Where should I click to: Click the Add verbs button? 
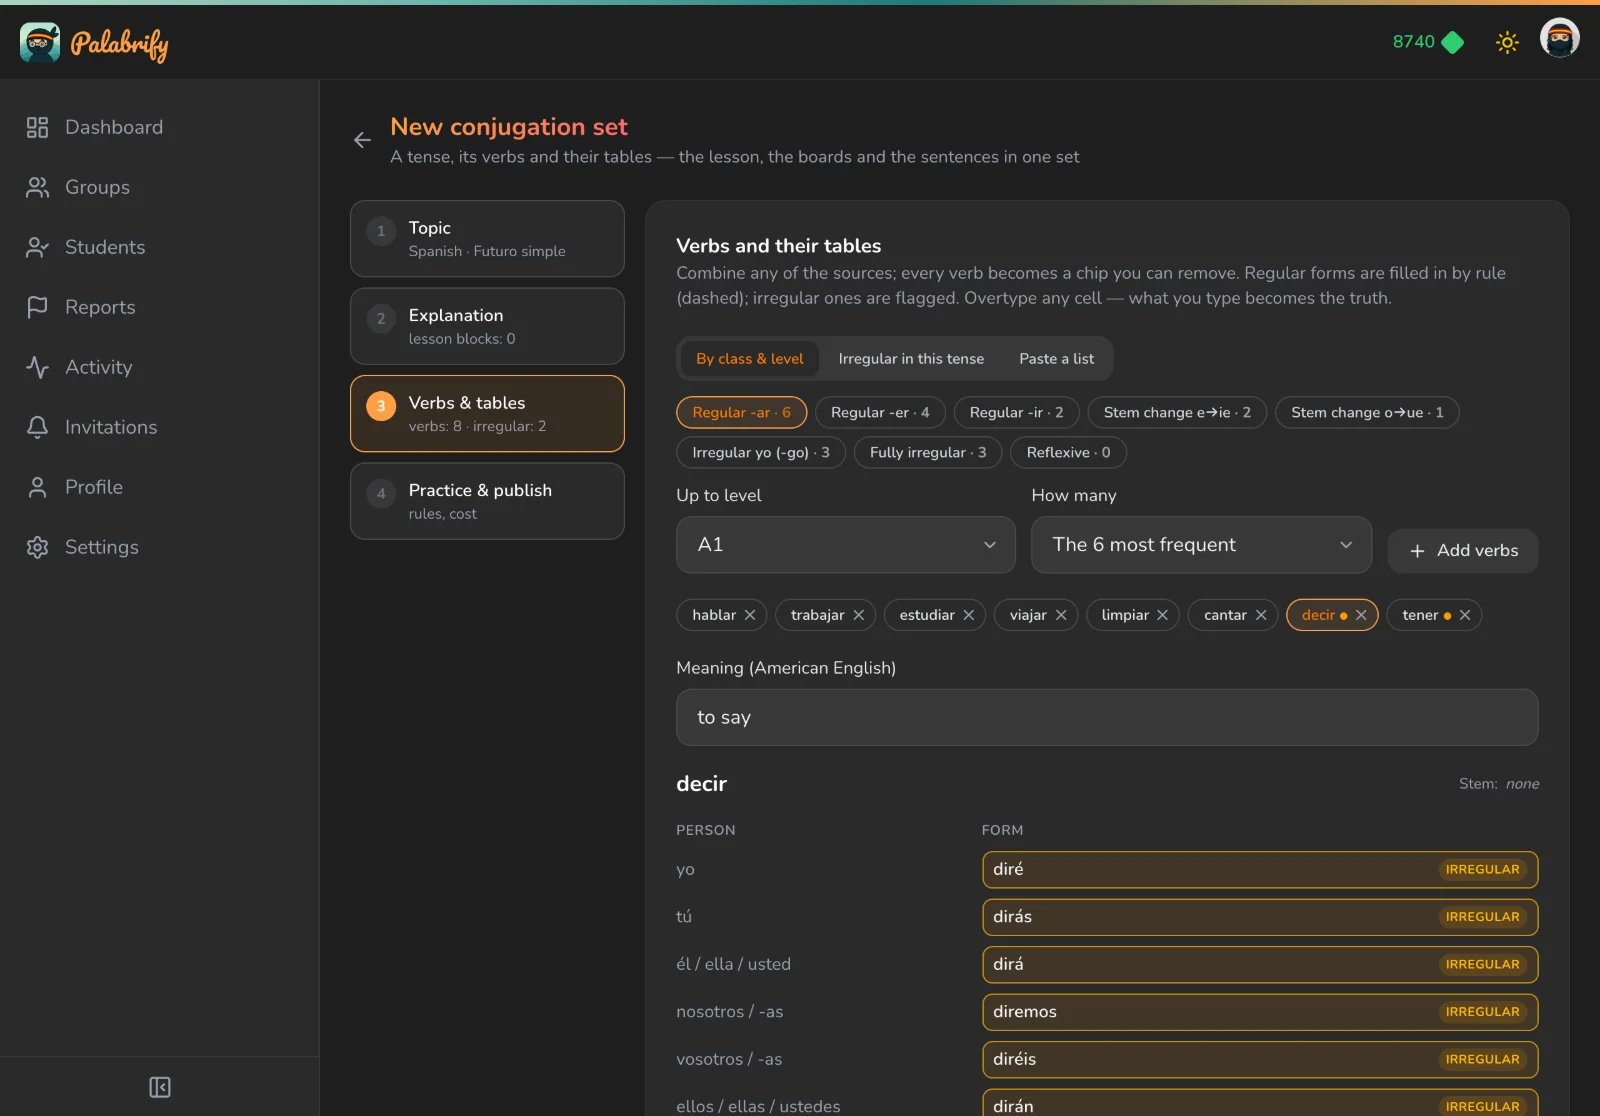[1463, 551]
